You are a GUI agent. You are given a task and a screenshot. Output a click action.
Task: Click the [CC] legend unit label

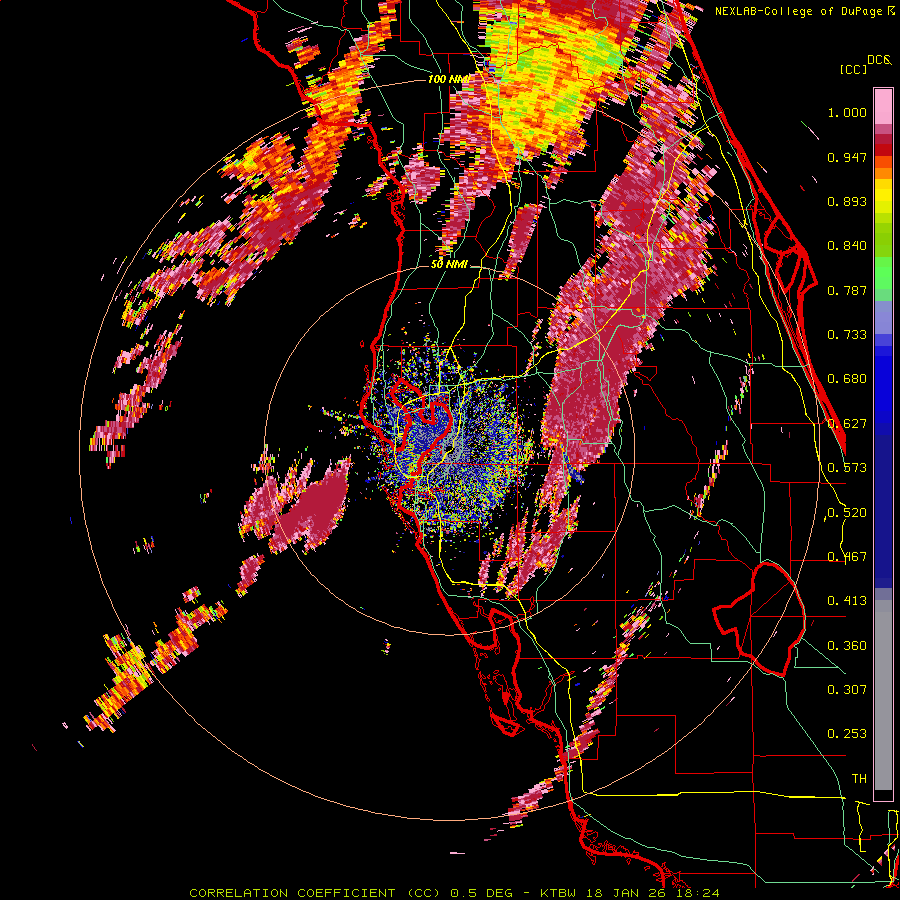[x=854, y=69]
